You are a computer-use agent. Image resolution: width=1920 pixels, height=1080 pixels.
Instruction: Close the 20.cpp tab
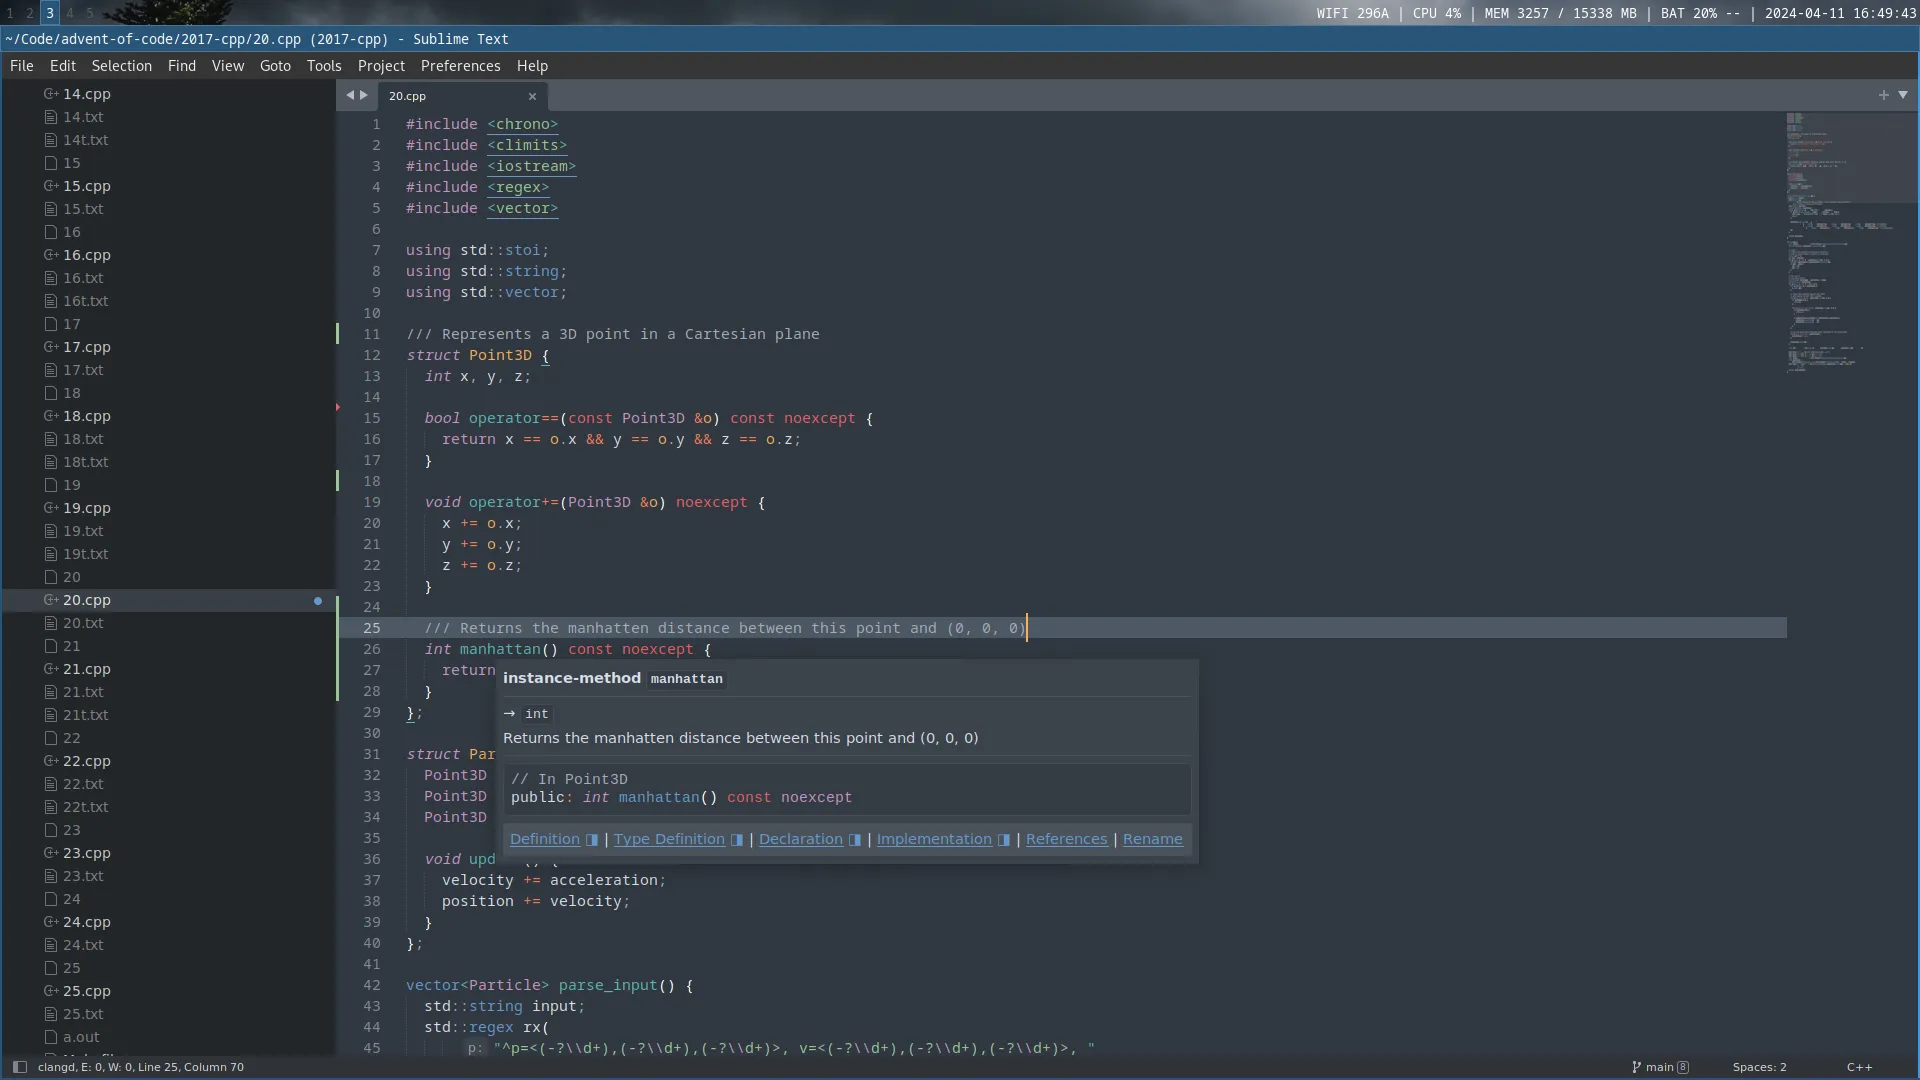[533, 97]
